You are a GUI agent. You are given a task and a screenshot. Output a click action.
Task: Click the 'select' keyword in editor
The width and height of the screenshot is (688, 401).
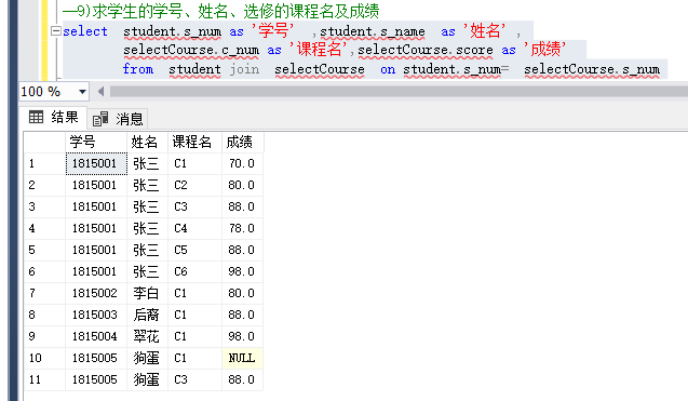pyautogui.click(x=85, y=32)
